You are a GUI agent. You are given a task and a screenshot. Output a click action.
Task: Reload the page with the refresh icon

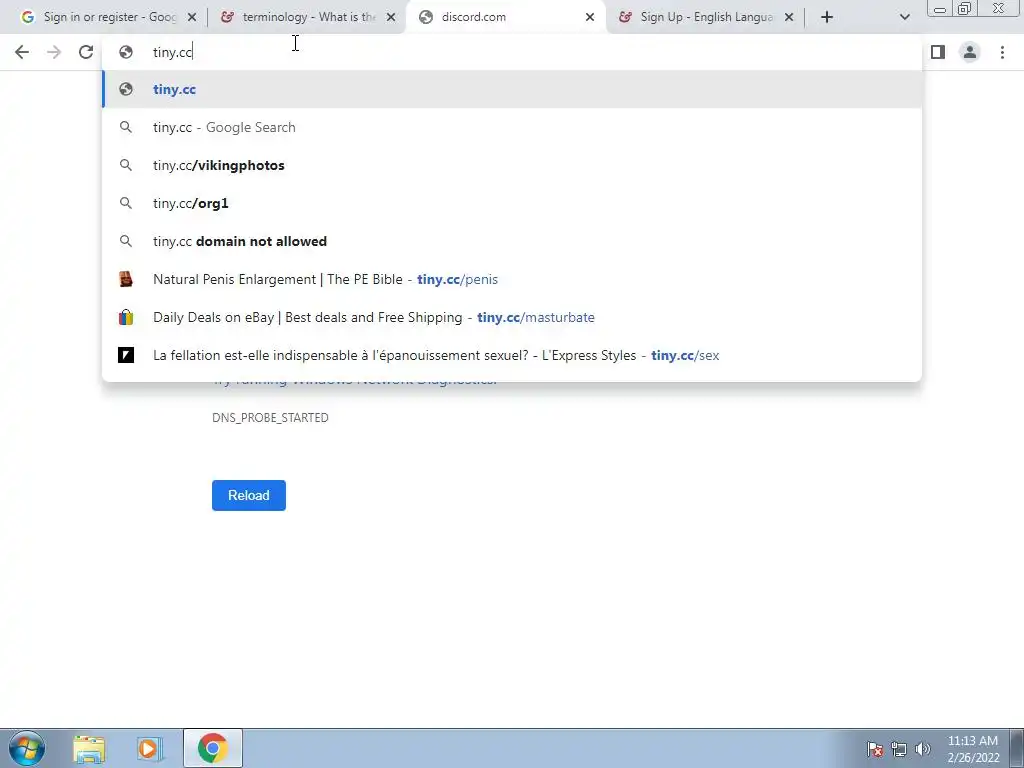pos(86,52)
